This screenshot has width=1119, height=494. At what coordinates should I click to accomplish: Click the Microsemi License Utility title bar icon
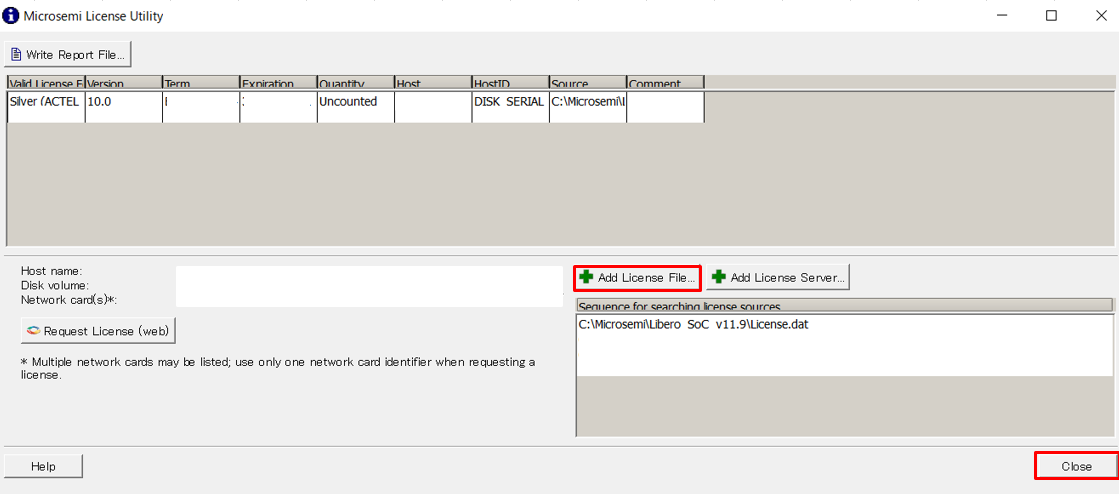(x=11, y=16)
